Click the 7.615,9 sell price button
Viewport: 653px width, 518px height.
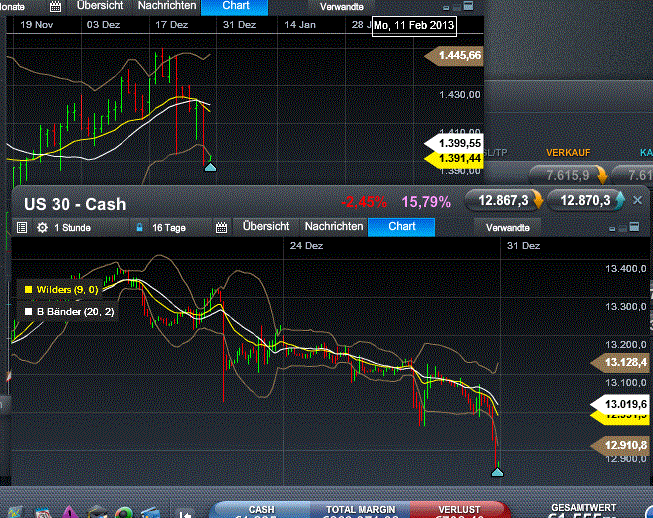point(568,175)
